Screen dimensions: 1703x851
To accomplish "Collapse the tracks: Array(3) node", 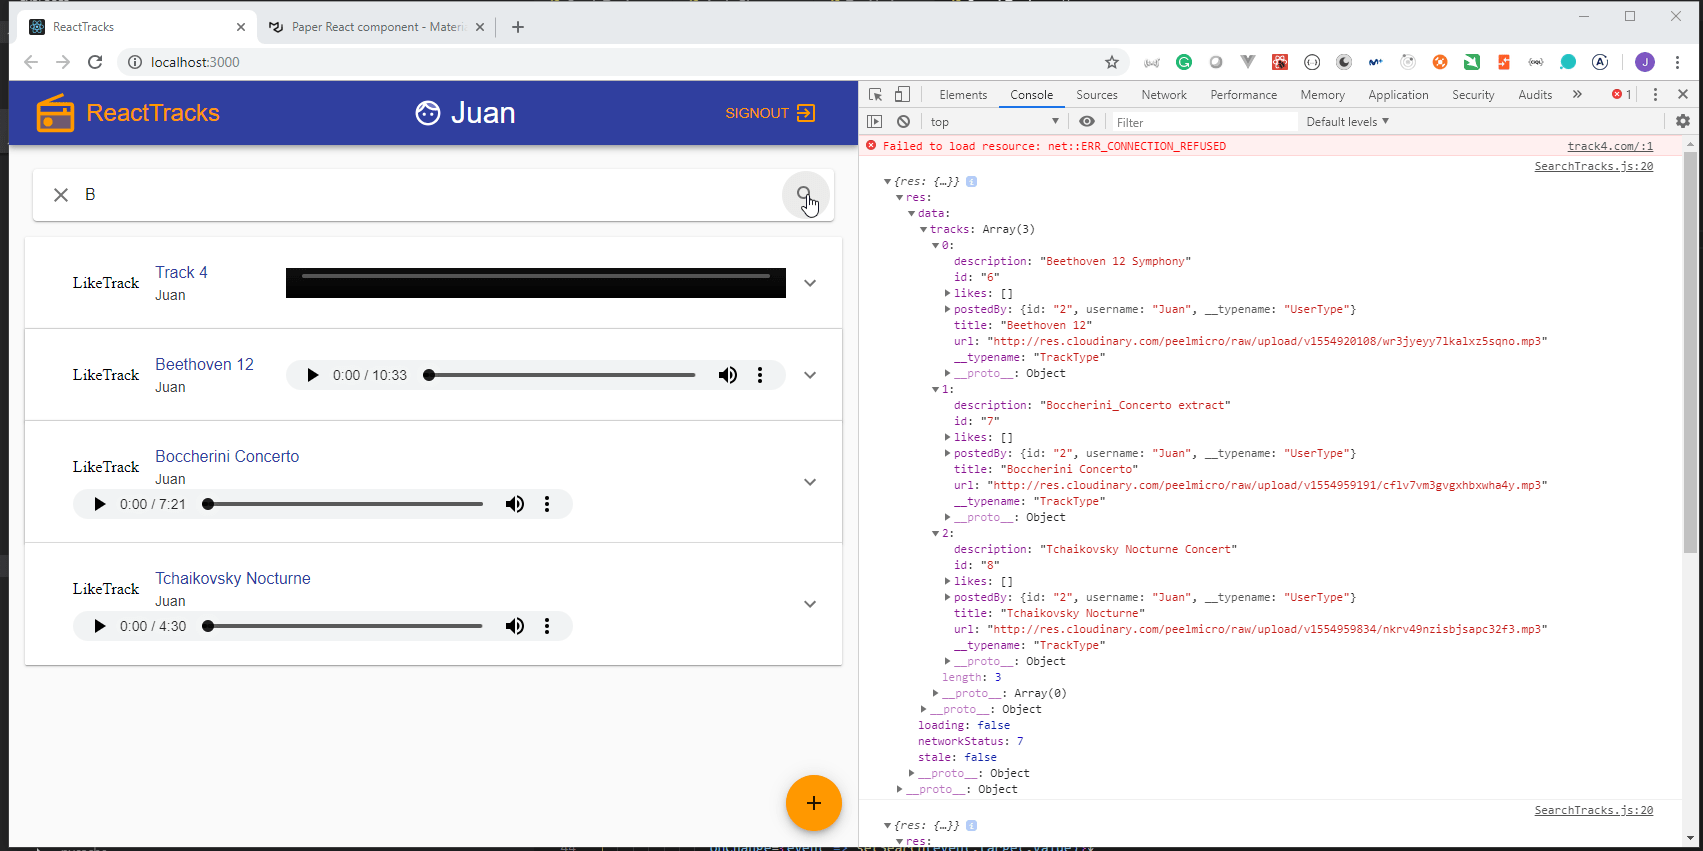I will [x=923, y=229].
